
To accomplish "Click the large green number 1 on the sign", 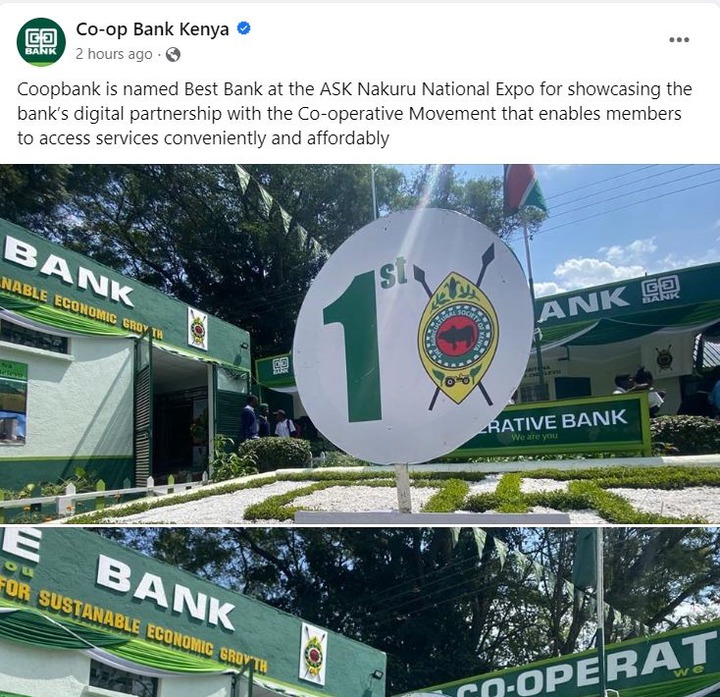I will point(354,346).
